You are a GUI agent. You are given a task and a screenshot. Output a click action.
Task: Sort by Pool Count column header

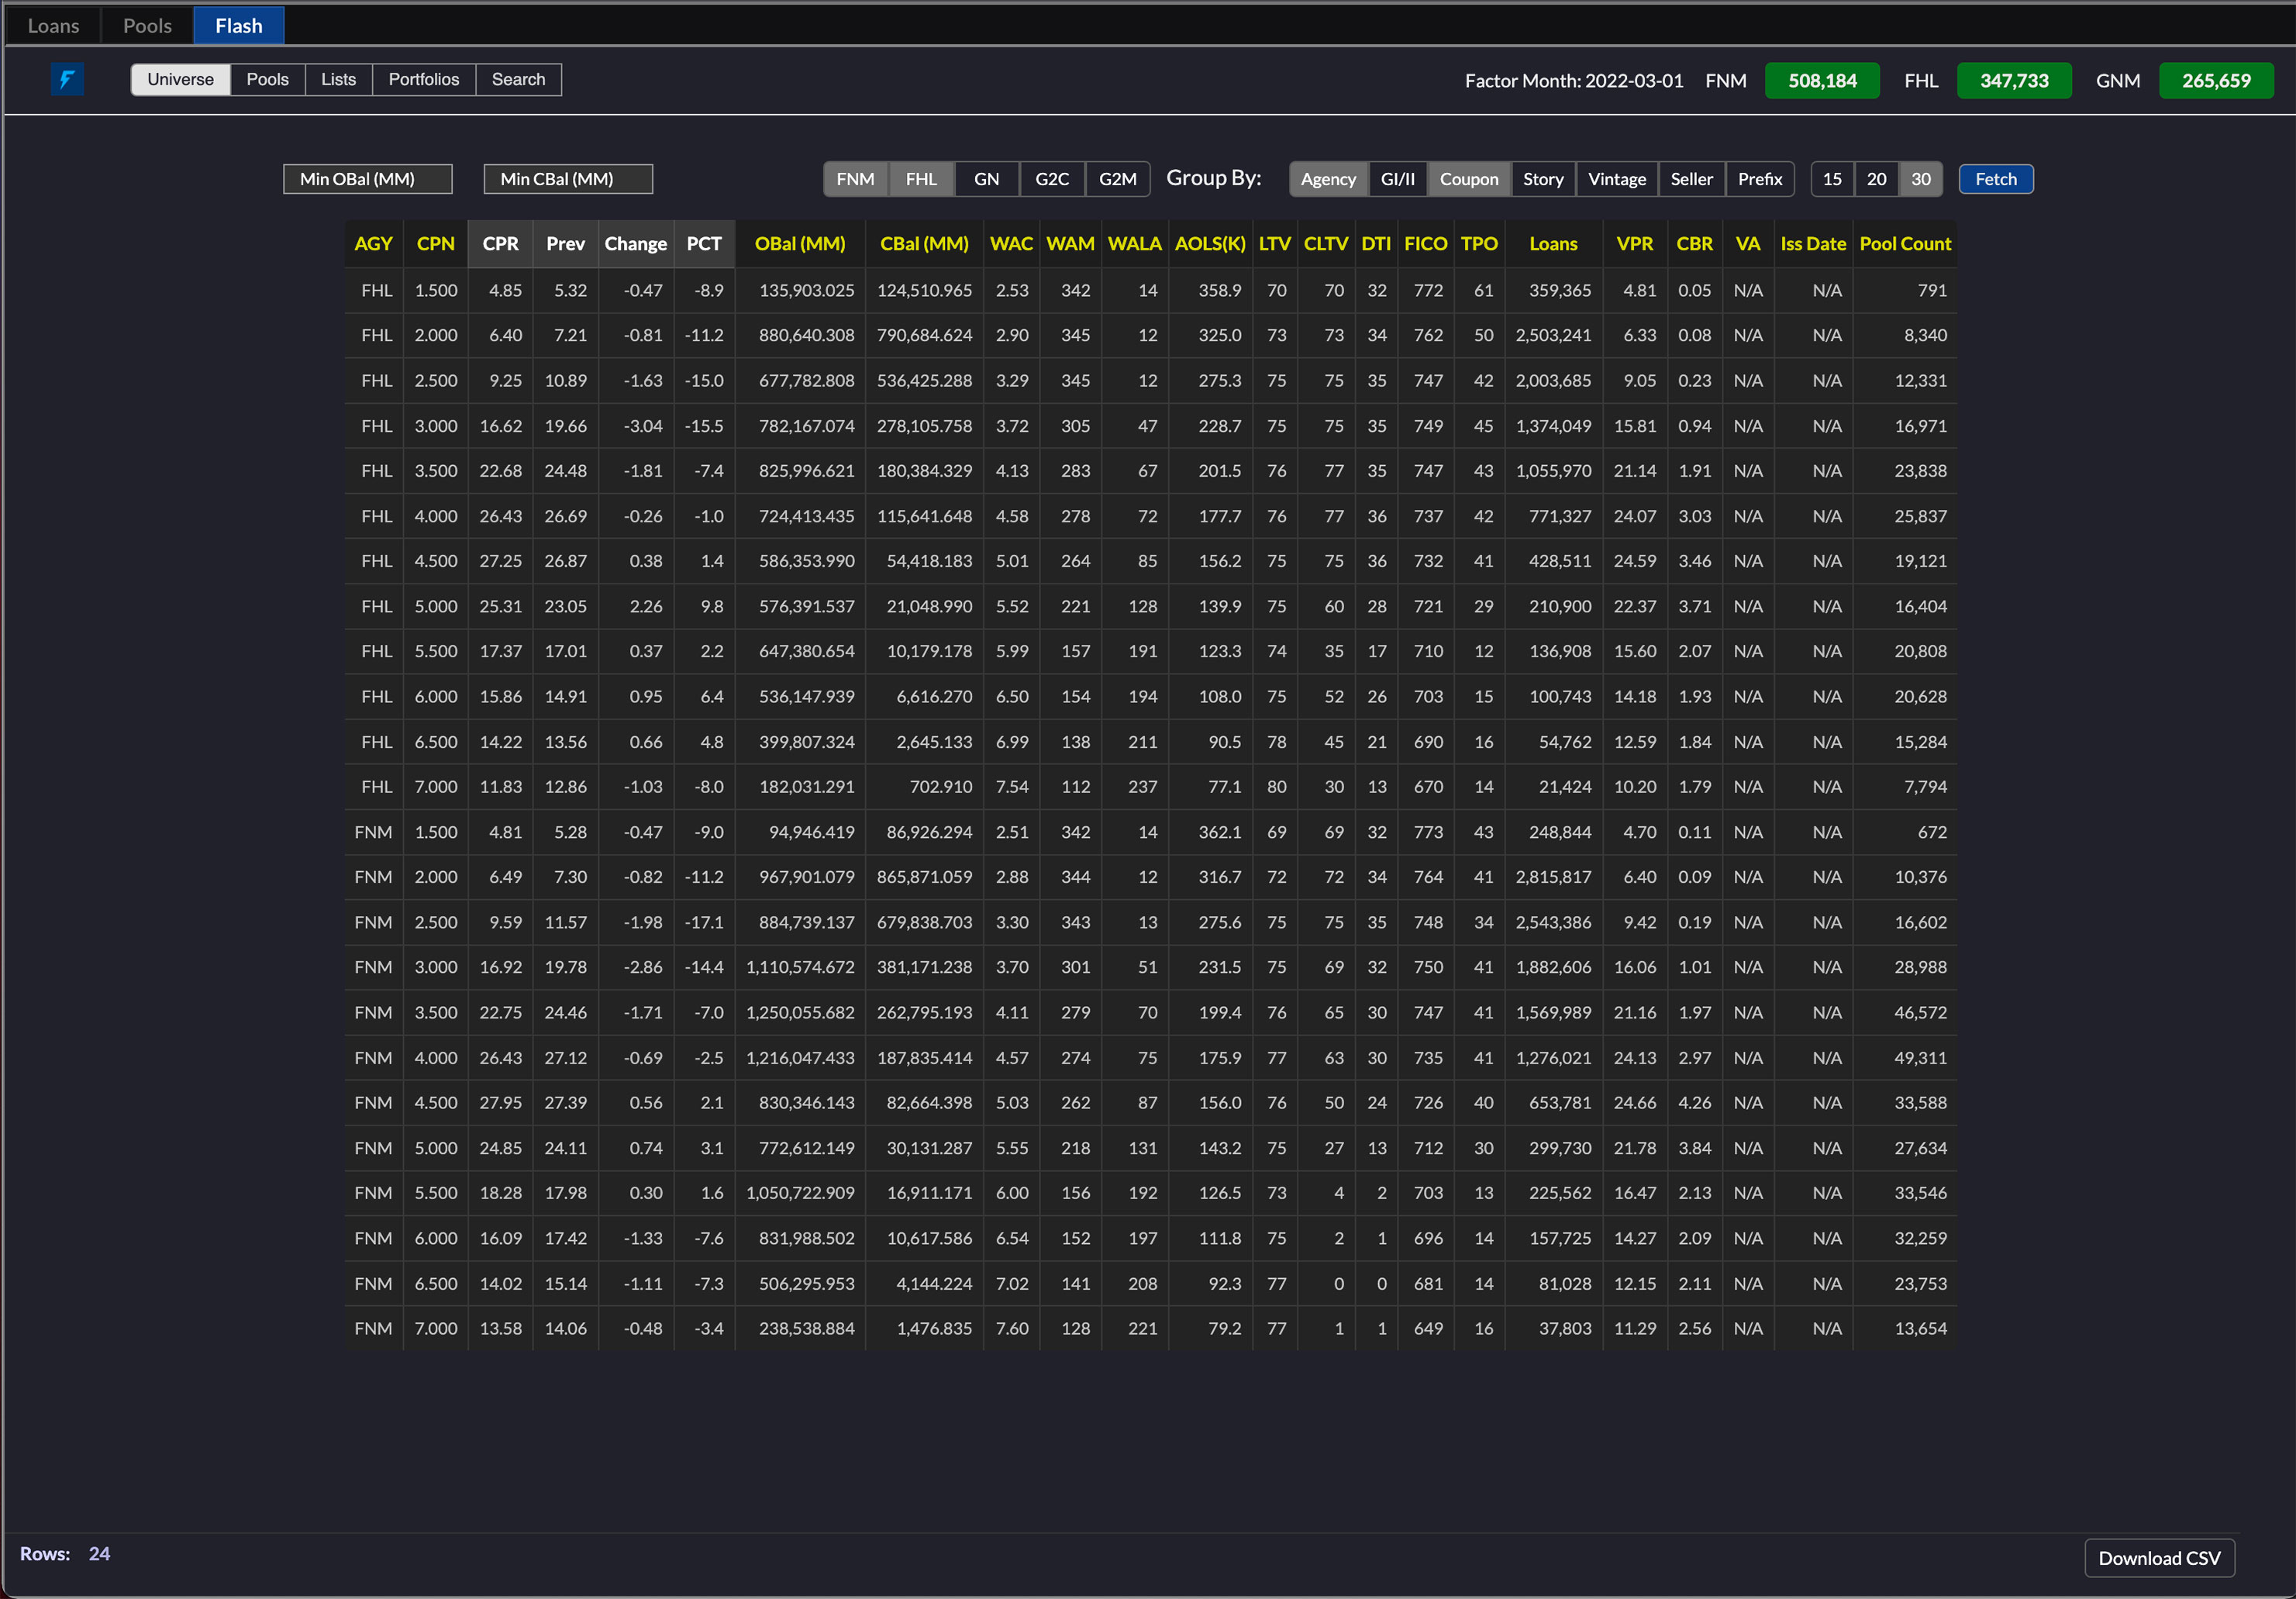point(1904,244)
